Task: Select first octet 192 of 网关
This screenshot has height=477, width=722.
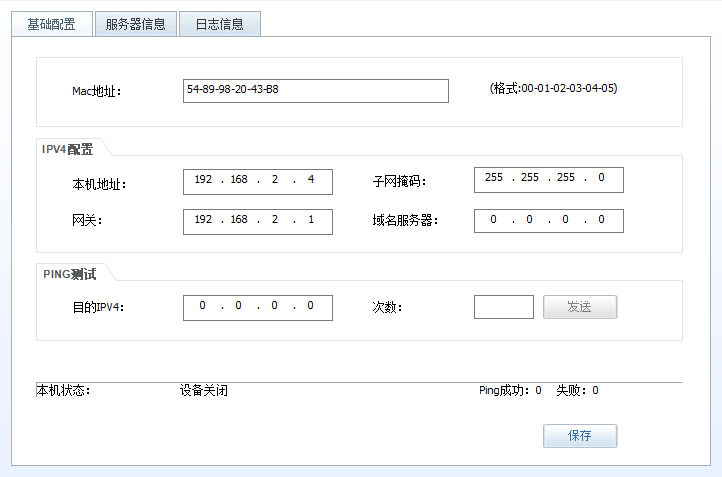Action: (203, 220)
